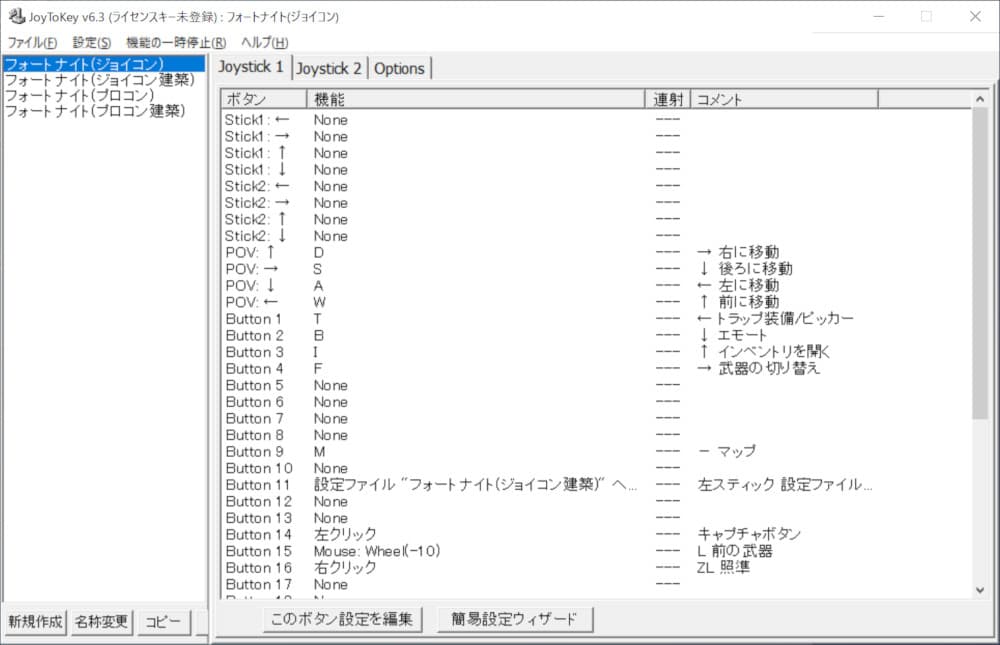Screen dimensions: 1000x645
Task: Click the 連射 column header
Action: 668,99
